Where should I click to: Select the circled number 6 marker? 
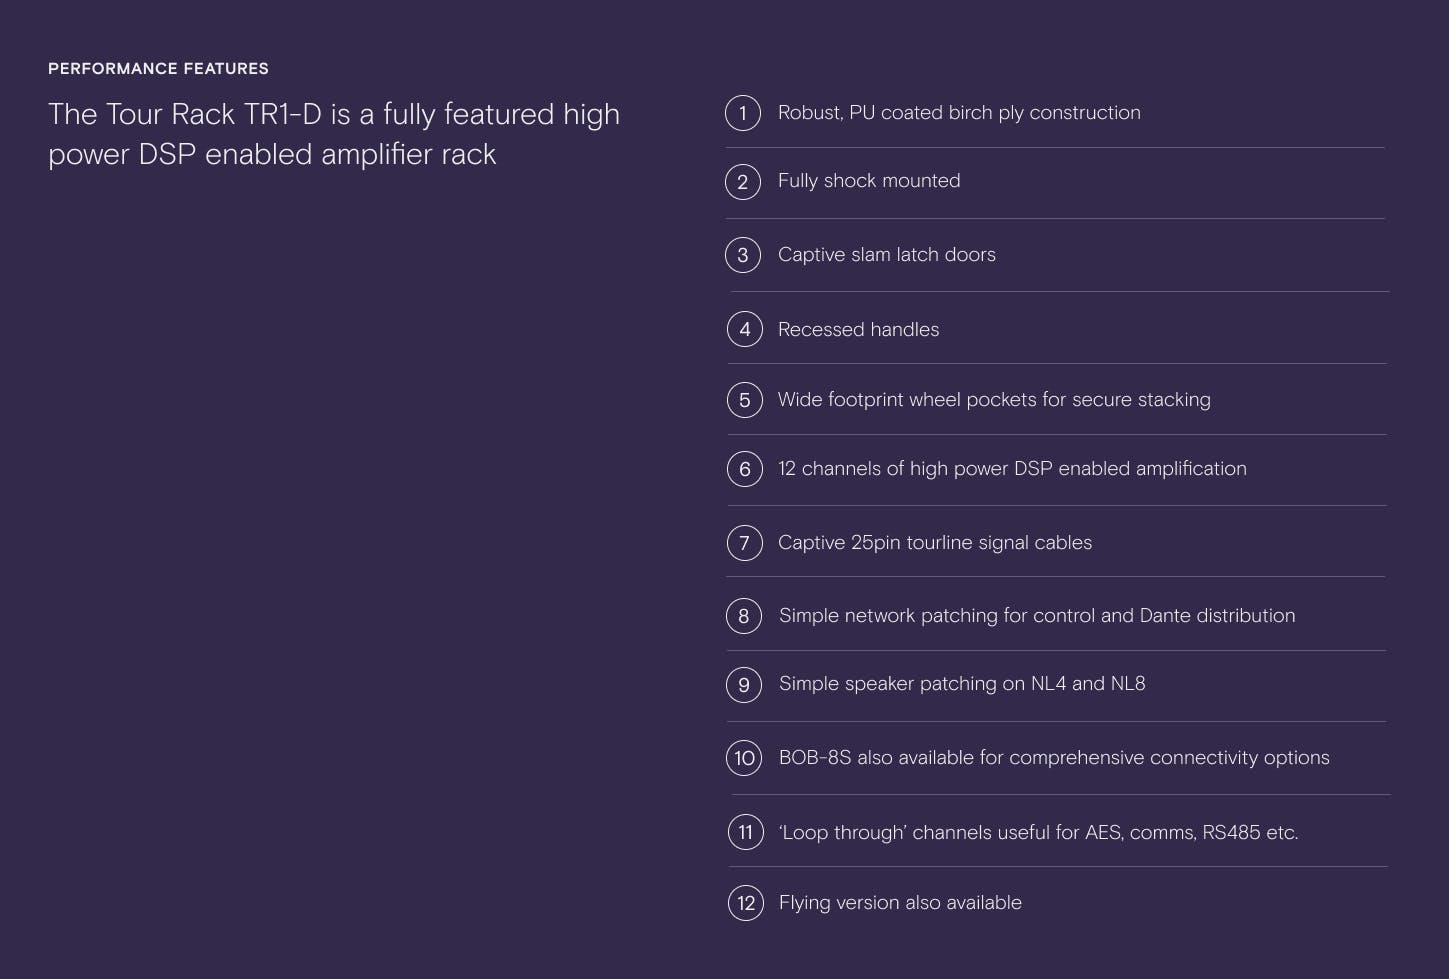click(745, 469)
